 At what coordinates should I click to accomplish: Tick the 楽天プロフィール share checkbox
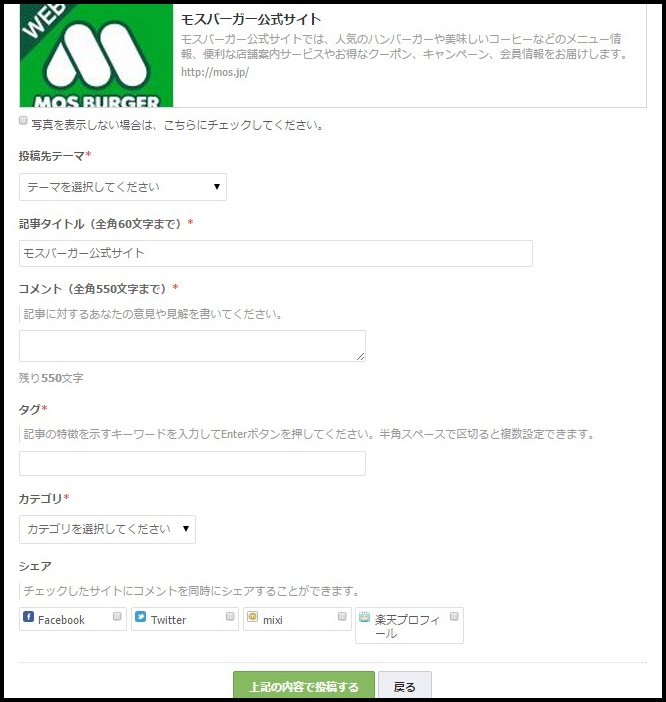coord(454,616)
